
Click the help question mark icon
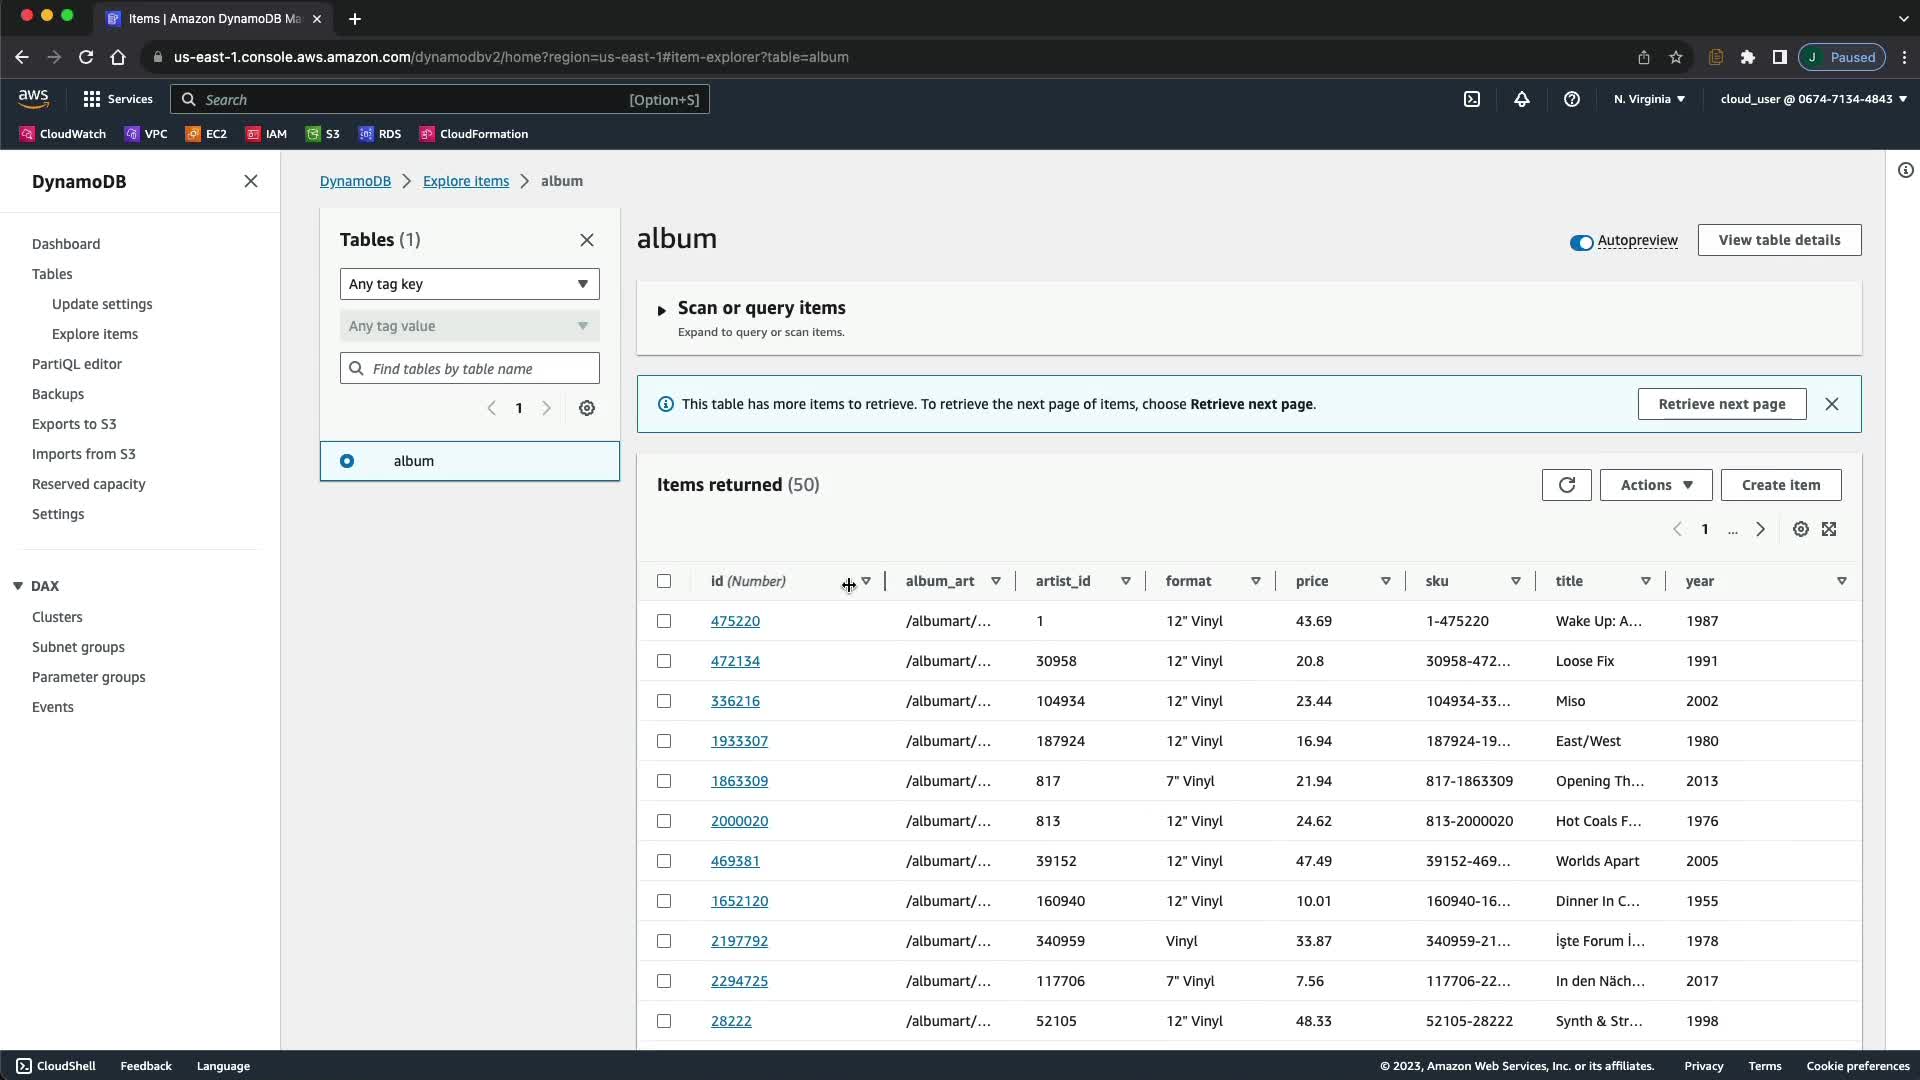point(1571,99)
